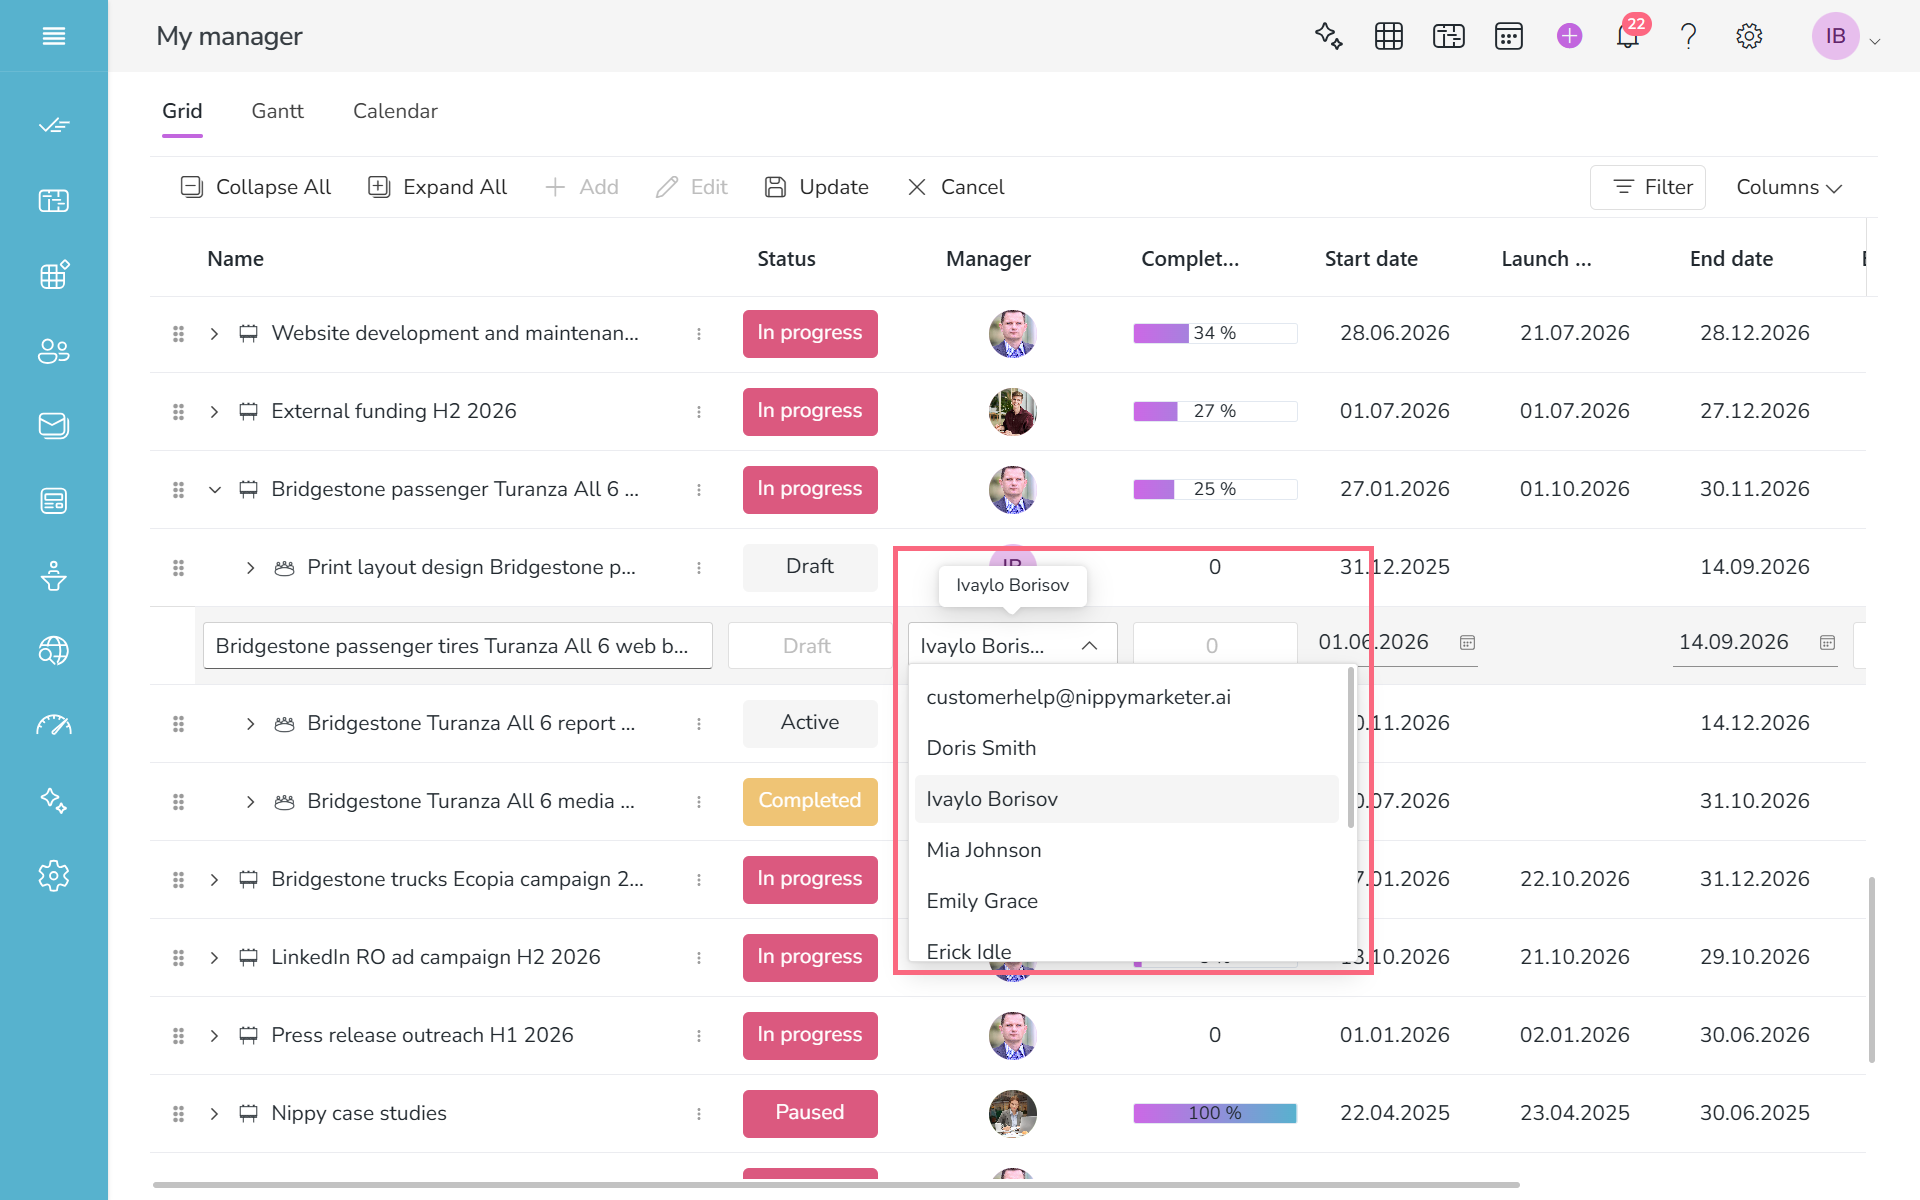Open the mail icon in left sidebar

[54, 426]
